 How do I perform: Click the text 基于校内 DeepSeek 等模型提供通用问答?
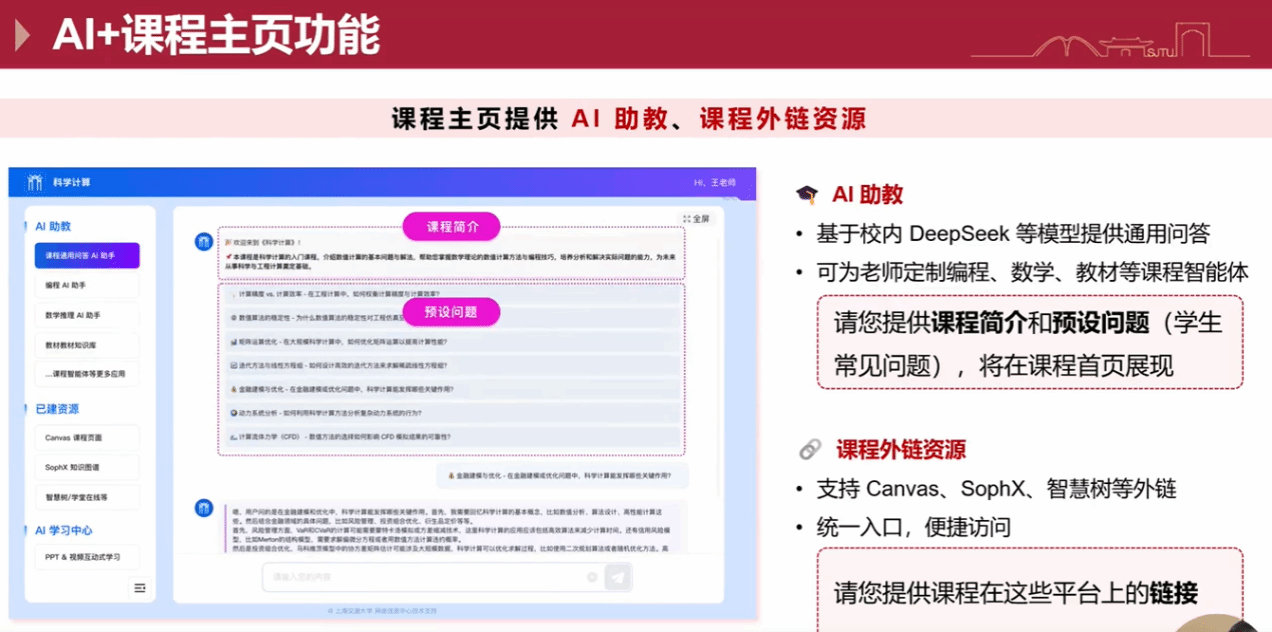point(1013,235)
